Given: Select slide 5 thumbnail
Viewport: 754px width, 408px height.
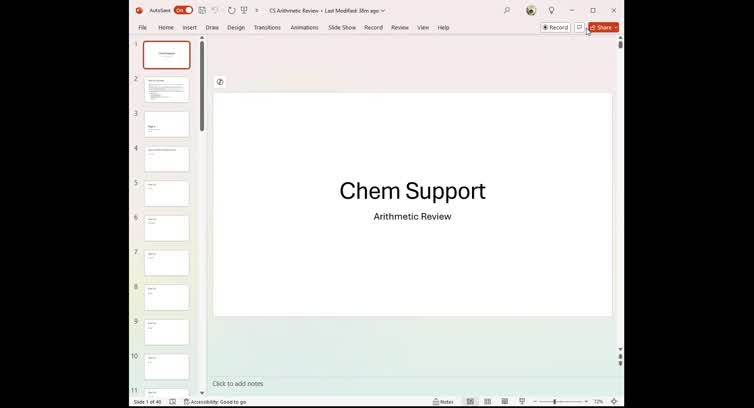Looking at the screenshot, I should click(166, 193).
